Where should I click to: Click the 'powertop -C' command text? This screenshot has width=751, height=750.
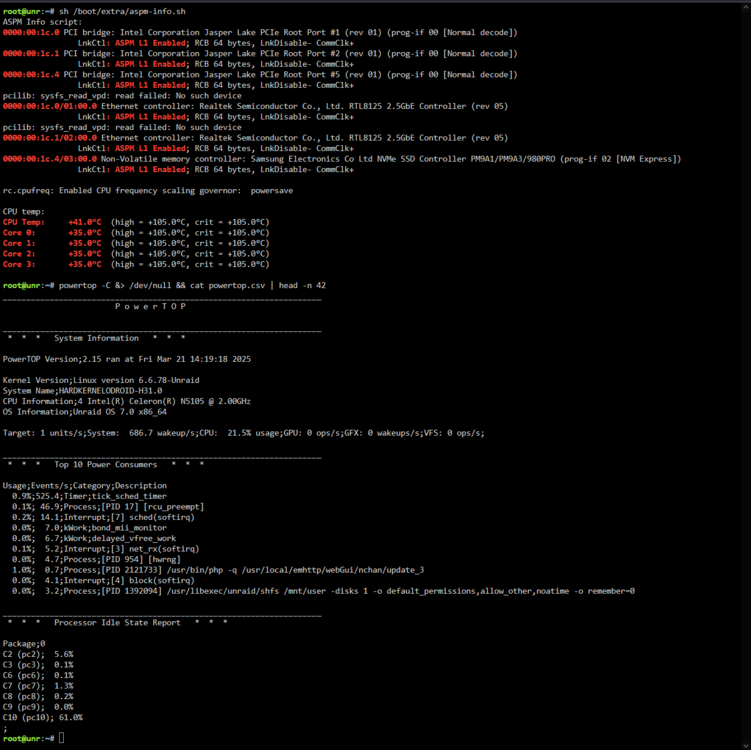84,285
